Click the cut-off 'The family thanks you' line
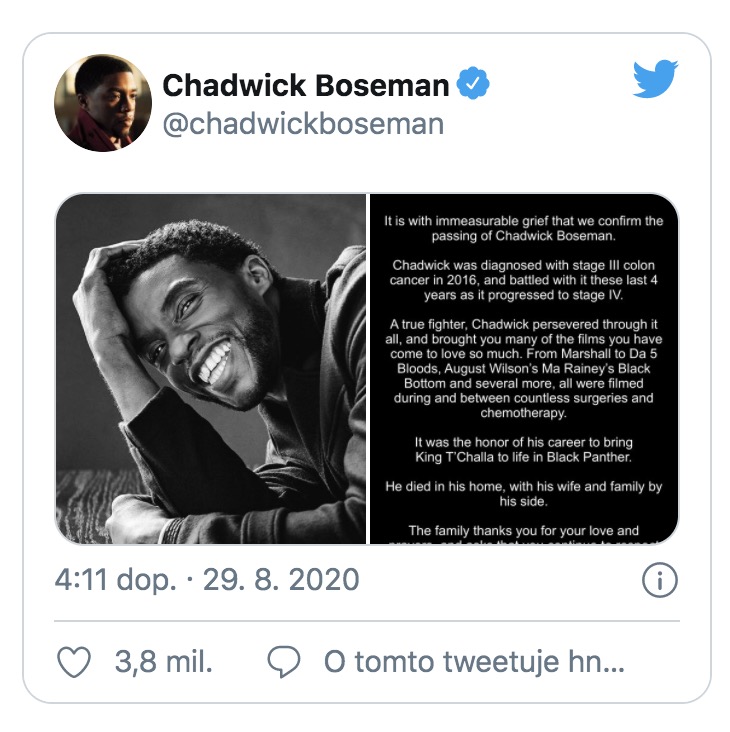 point(524,531)
